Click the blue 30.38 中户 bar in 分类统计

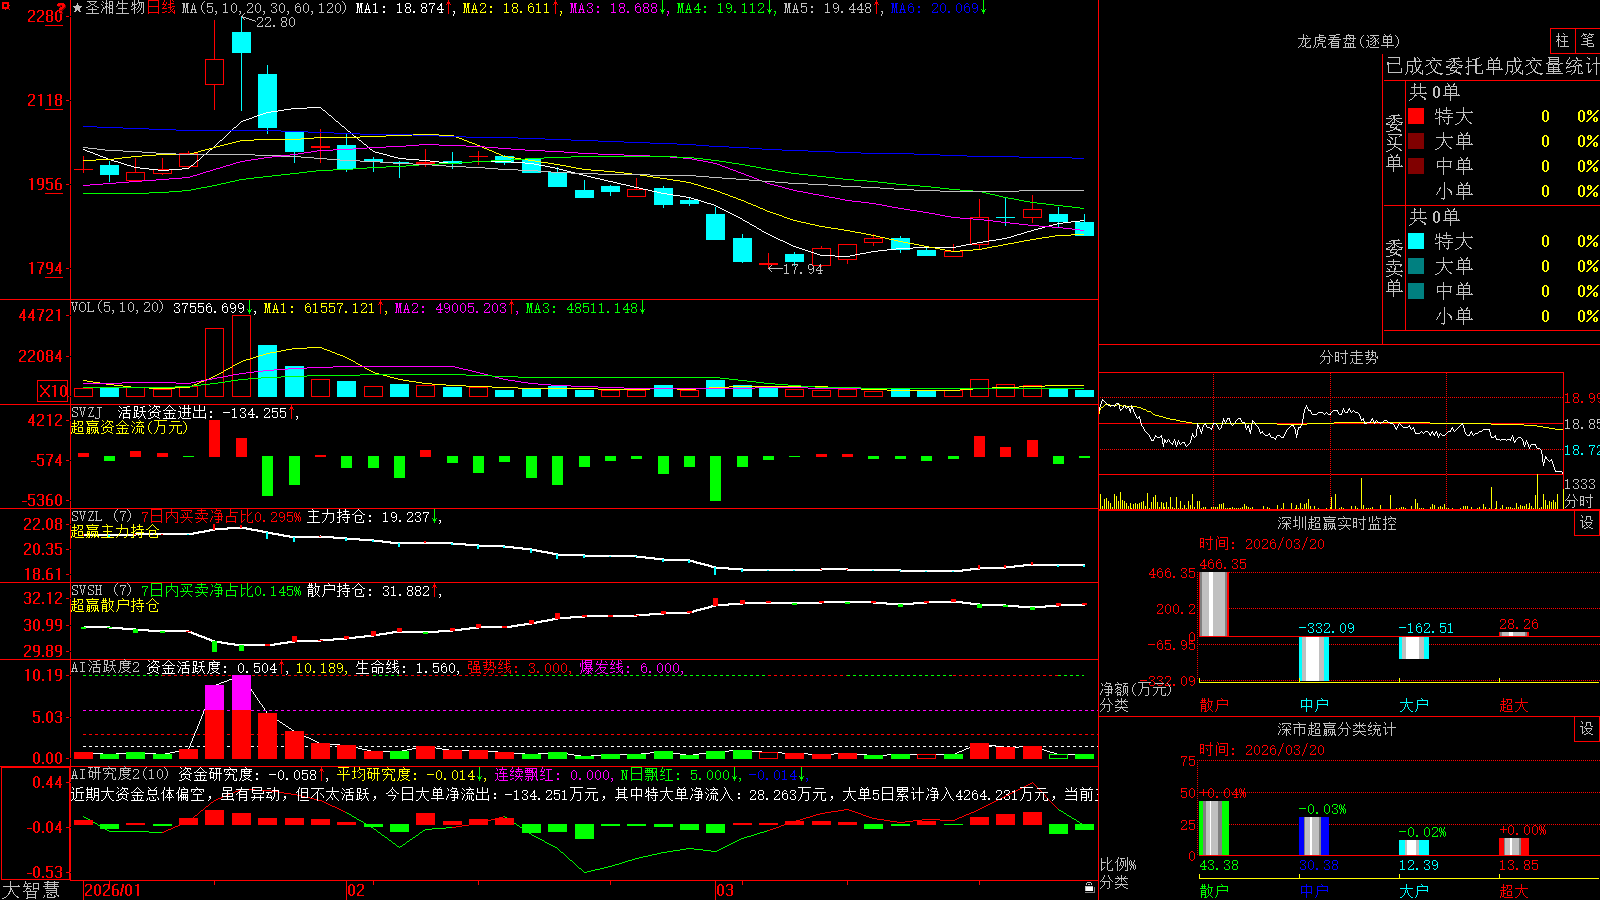(x=1314, y=836)
